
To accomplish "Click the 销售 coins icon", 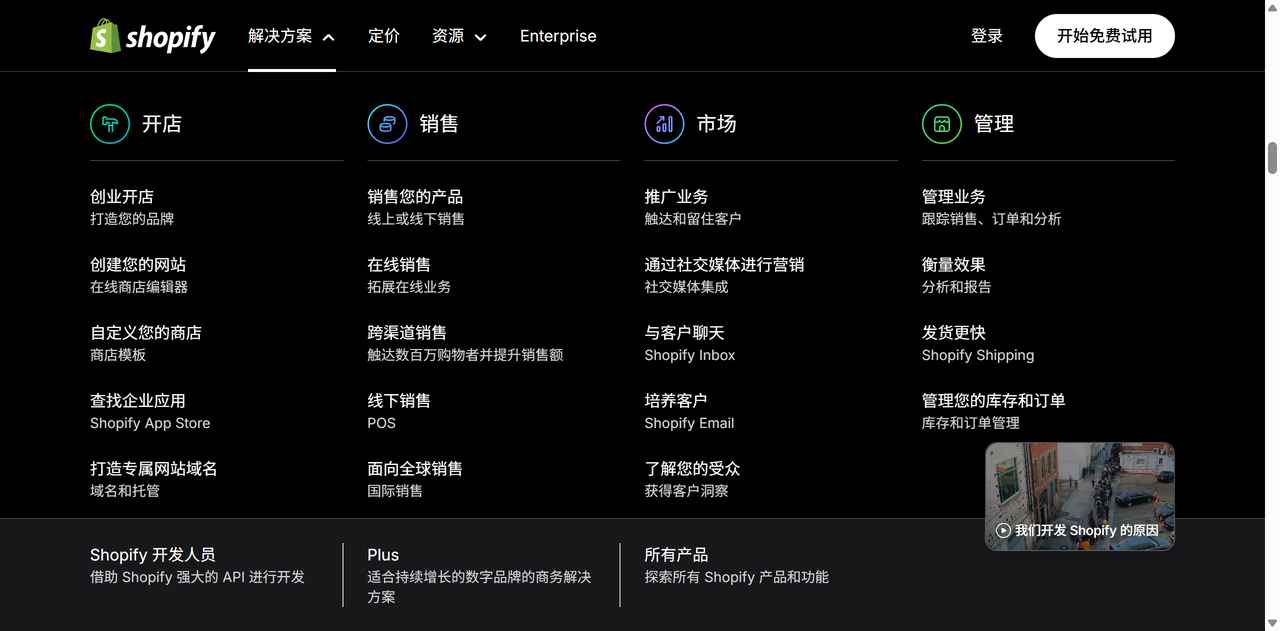I will tap(387, 124).
